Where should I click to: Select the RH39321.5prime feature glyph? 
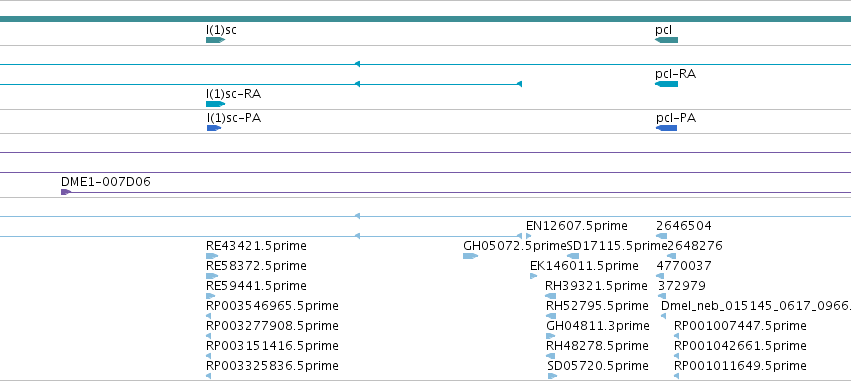tap(550, 296)
